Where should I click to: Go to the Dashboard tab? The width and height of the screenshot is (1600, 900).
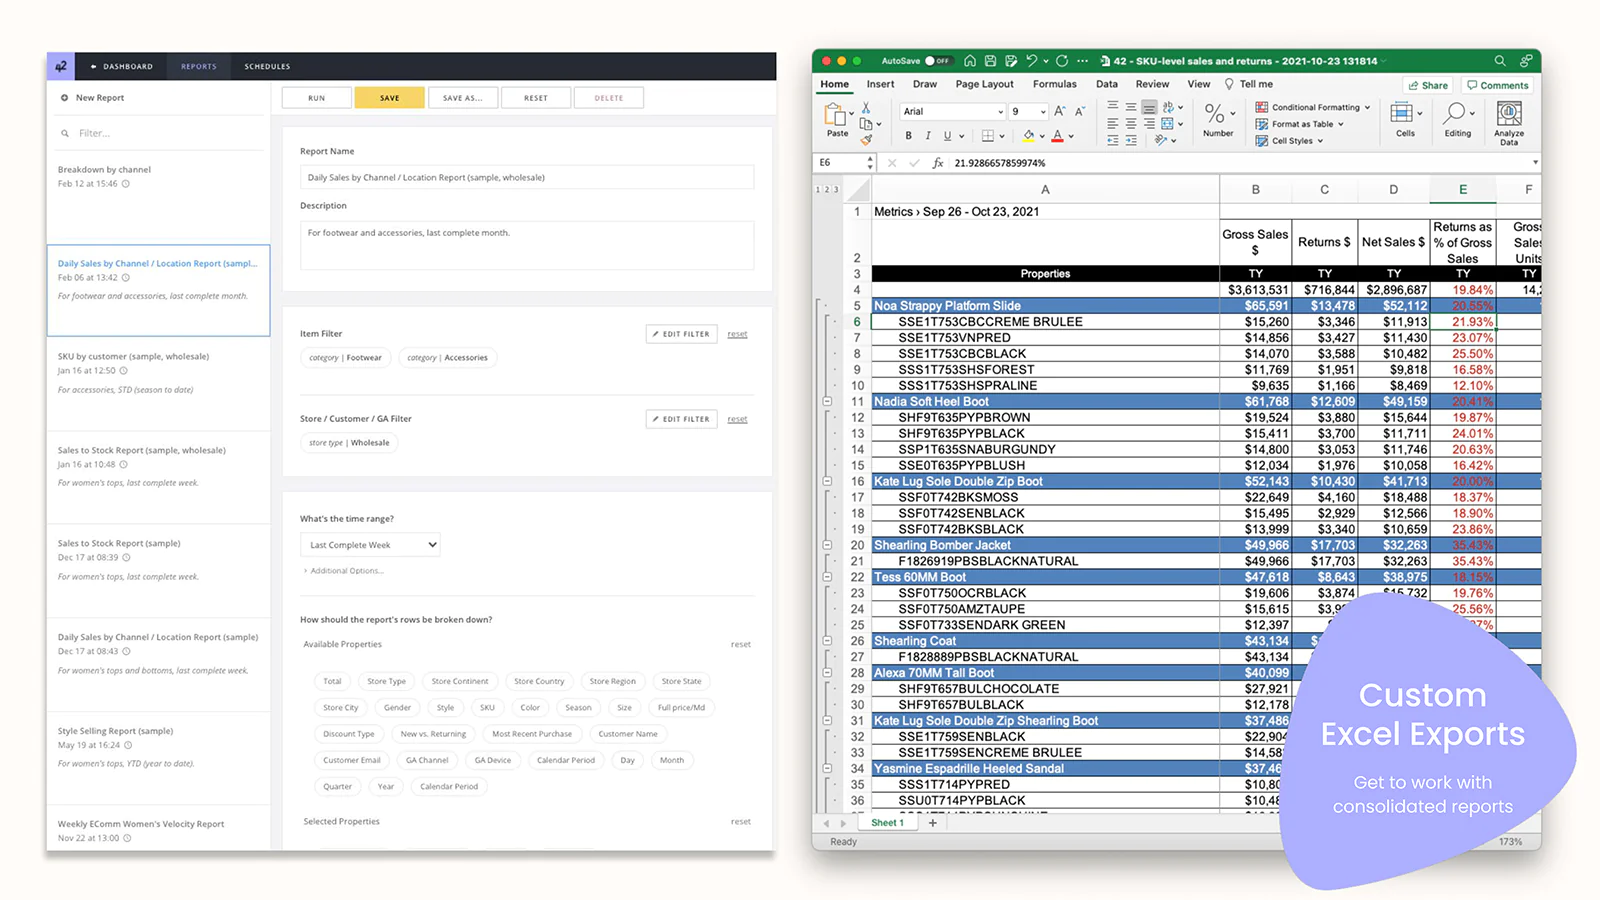pyautogui.click(x=122, y=66)
